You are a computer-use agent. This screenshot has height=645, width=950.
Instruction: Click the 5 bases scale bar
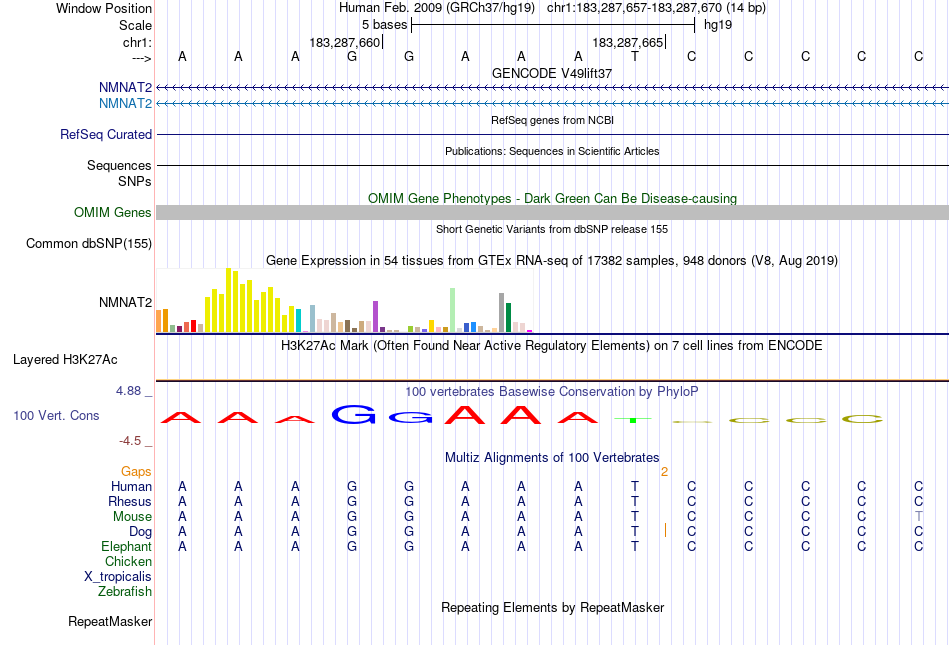click(553, 25)
